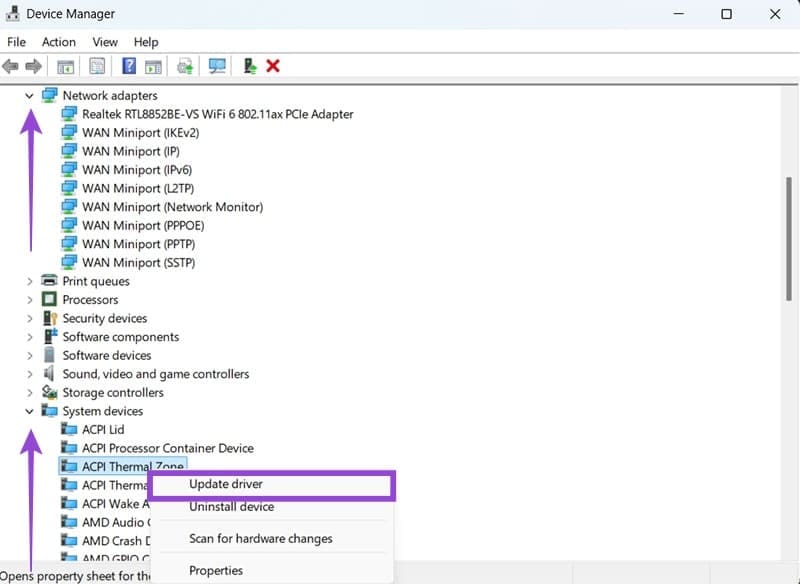Viewport: 800px width, 584px height.
Task: Open Help using the blue question mark icon
Action: 128,66
